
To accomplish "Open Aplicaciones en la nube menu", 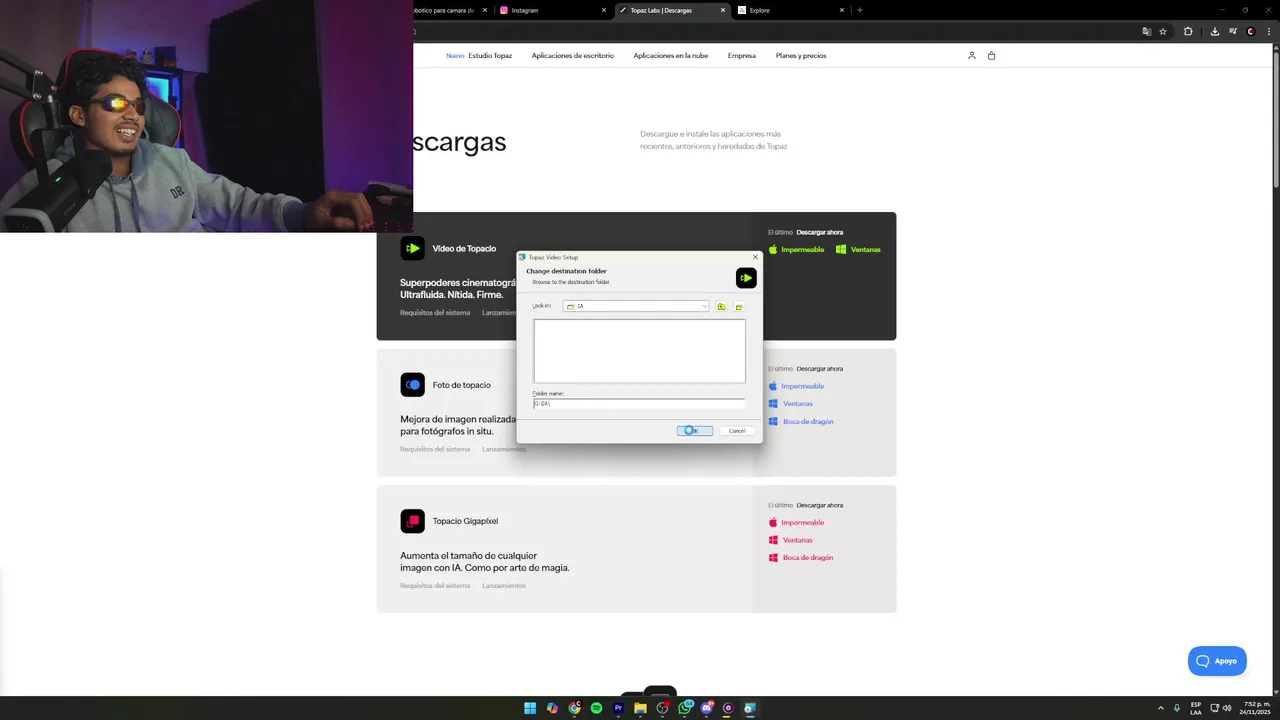I will [670, 55].
